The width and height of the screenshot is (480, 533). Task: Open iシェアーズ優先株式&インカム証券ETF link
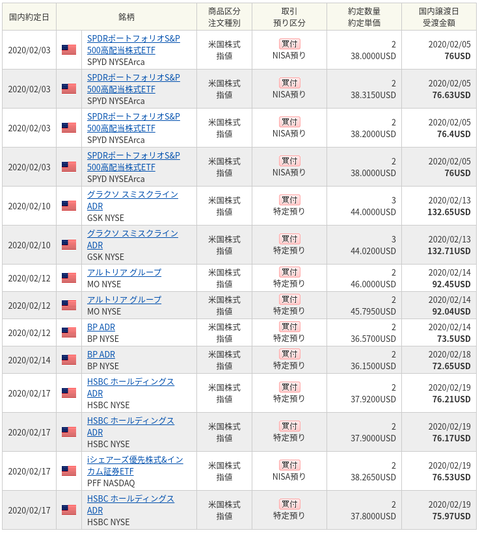coord(135,465)
